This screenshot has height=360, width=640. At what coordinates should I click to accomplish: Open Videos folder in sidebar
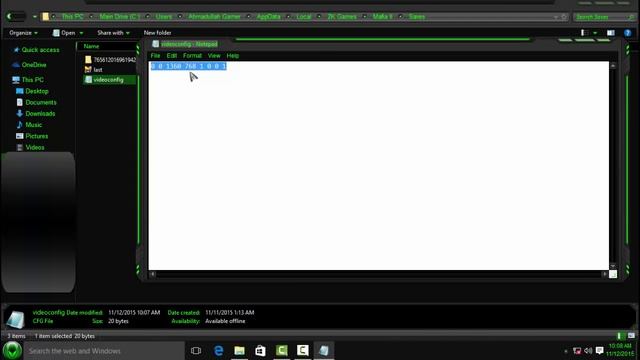35,147
